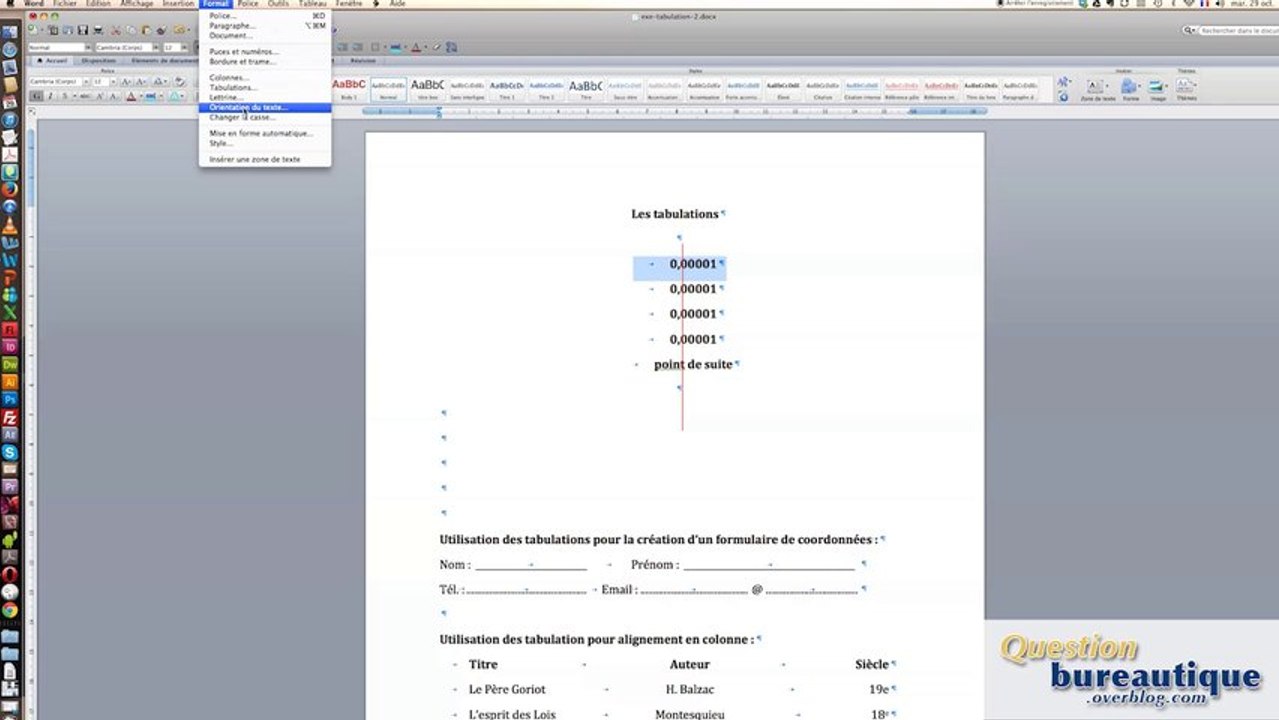Apply the Citation style thumbnail
The height and width of the screenshot is (720, 1279).
point(823,89)
